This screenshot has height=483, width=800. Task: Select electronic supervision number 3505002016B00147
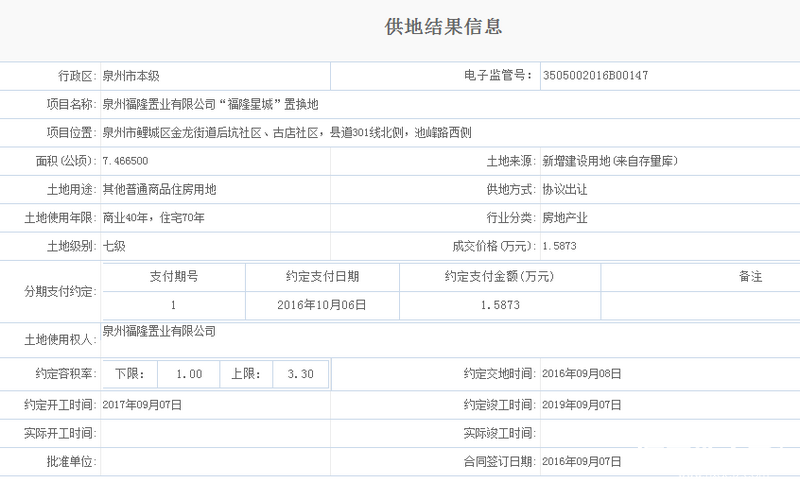point(595,75)
